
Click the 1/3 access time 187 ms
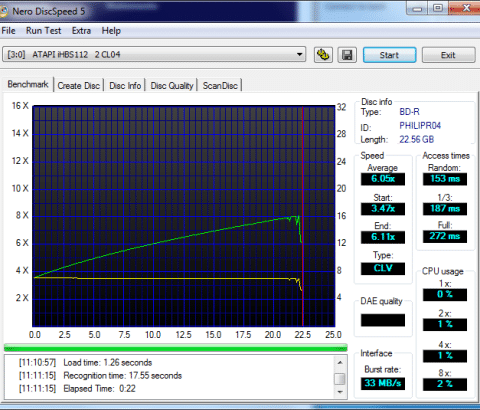445,209
